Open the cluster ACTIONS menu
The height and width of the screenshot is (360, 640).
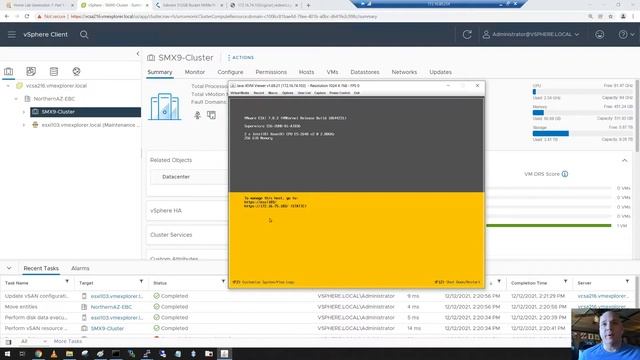coord(241,58)
